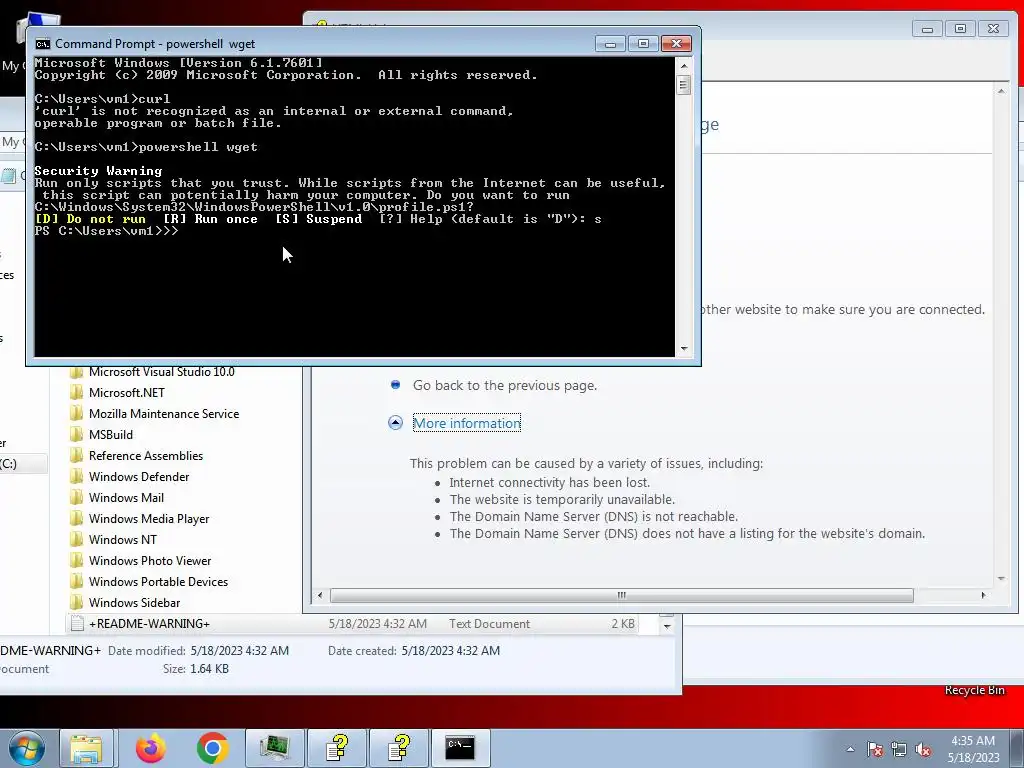Click the Command Prompt scroll down arrow
This screenshot has width=1024, height=768.
pos(684,349)
